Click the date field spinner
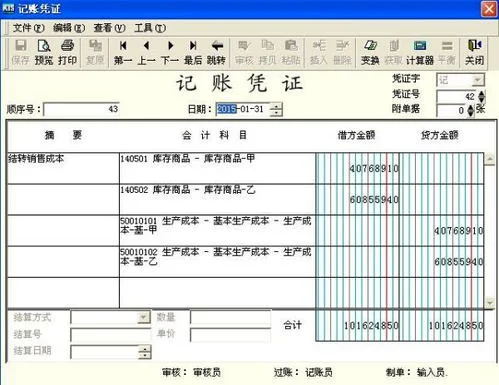 [275, 109]
